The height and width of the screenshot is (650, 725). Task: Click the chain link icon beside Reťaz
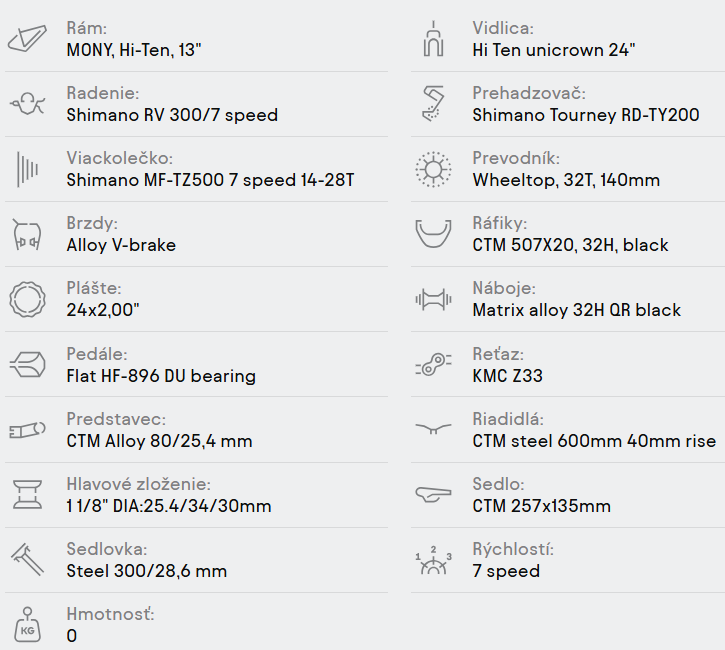coord(433,364)
